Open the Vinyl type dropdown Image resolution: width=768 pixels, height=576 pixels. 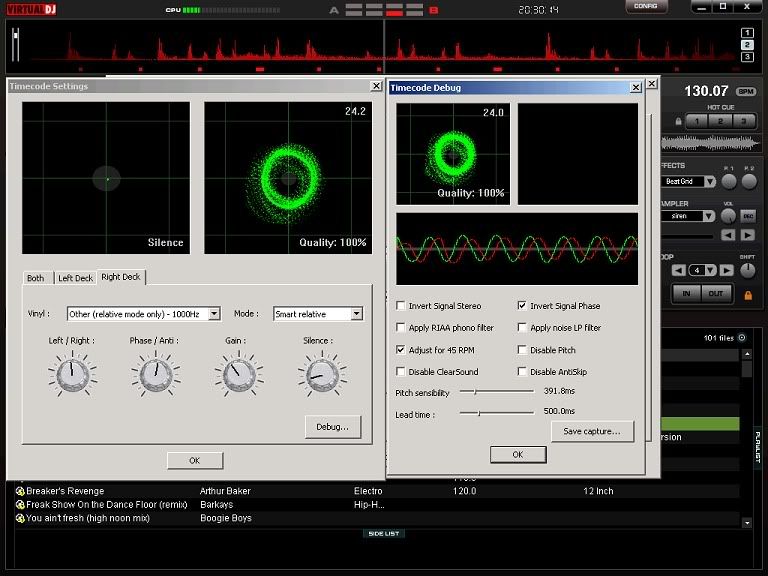coord(214,314)
